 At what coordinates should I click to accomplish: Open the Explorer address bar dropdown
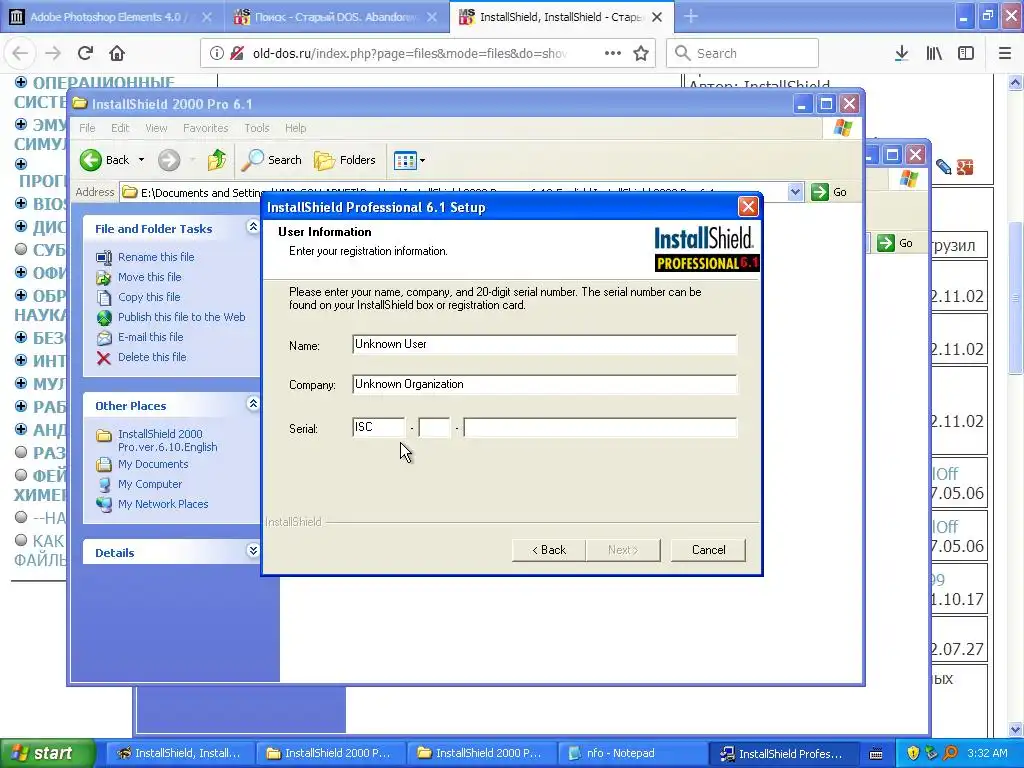click(795, 192)
